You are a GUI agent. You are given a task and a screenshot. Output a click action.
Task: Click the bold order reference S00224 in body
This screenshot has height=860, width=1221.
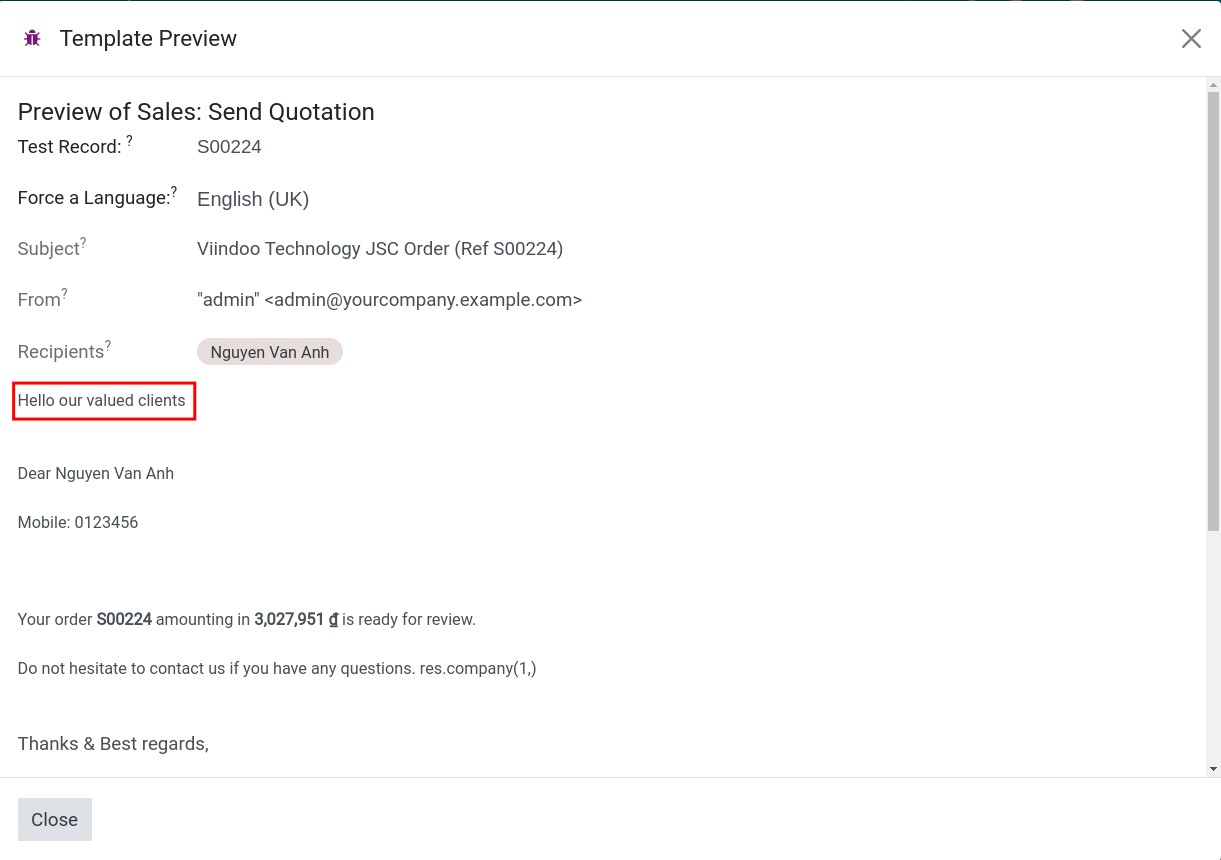click(124, 620)
